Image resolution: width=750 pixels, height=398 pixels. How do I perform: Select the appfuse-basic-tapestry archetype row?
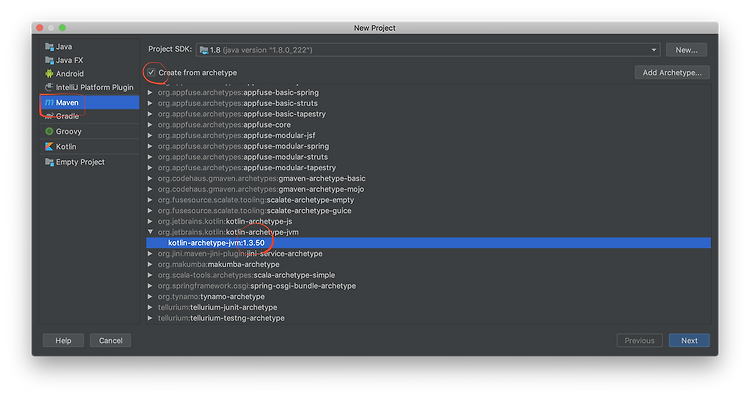pos(428,114)
